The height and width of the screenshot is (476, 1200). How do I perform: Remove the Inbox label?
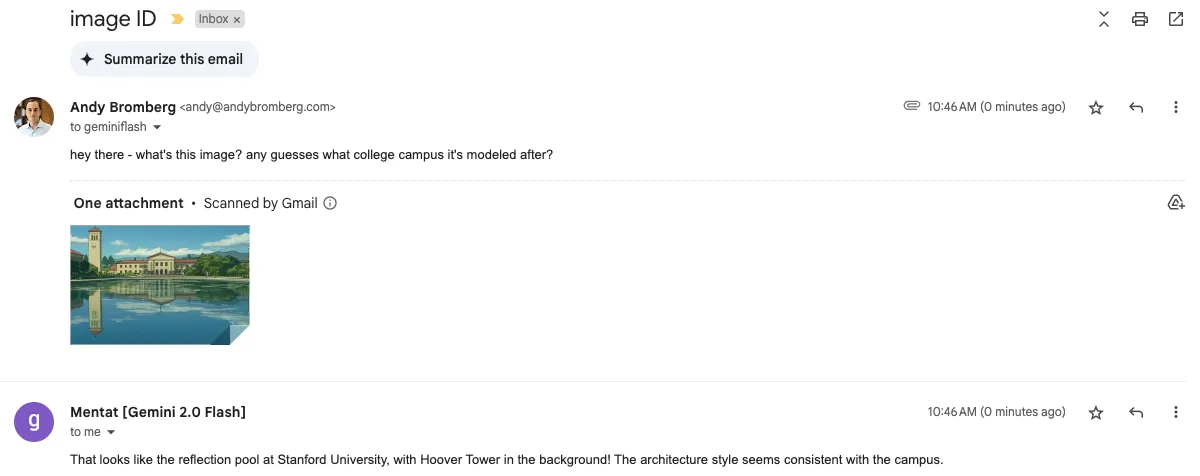(237, 20)
